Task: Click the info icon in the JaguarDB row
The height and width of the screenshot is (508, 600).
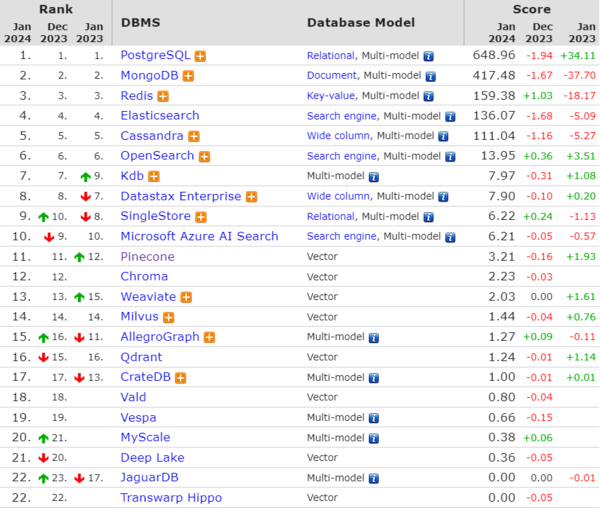Action: (x=374, y=478)
